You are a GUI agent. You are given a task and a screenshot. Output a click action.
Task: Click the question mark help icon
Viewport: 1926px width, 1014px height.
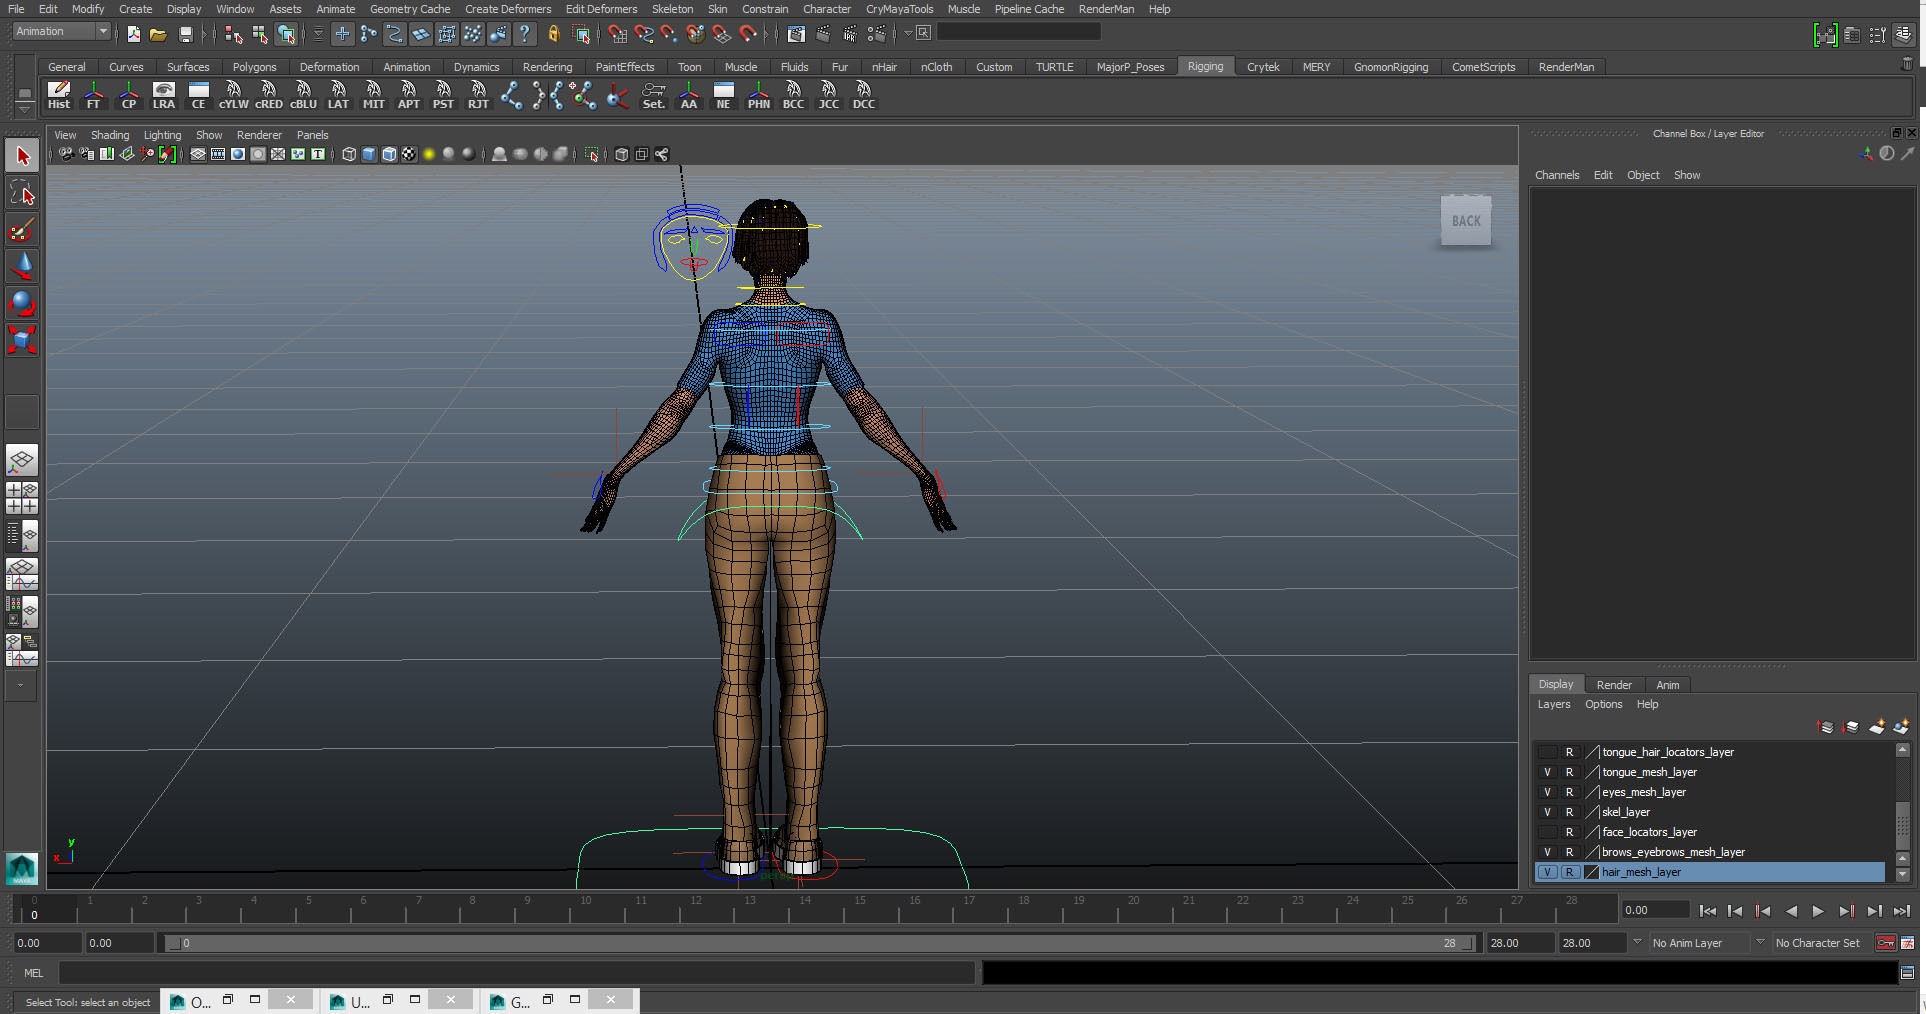[525, 34]
